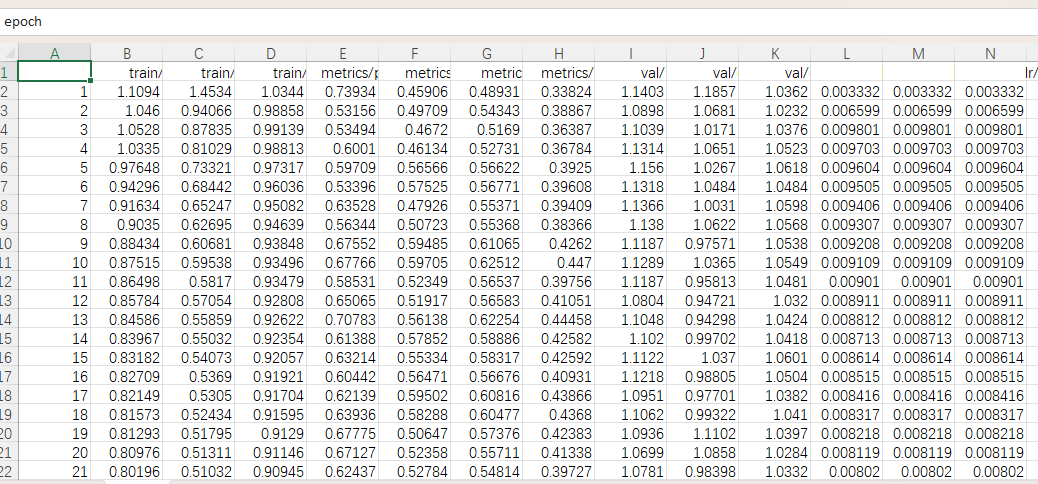Select cell with value 0.4368
The width and height of the screenshot is (1038, 484).
click(559, 415)
